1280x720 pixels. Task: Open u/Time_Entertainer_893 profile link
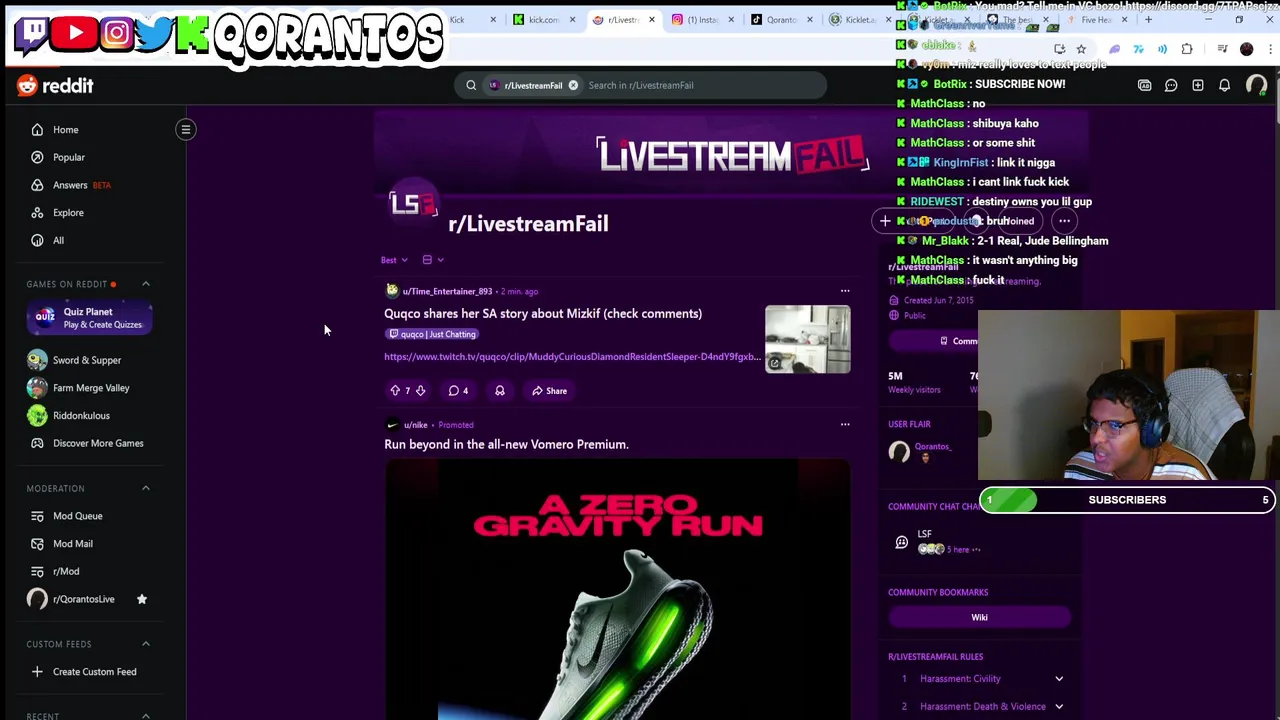(447, 291)
